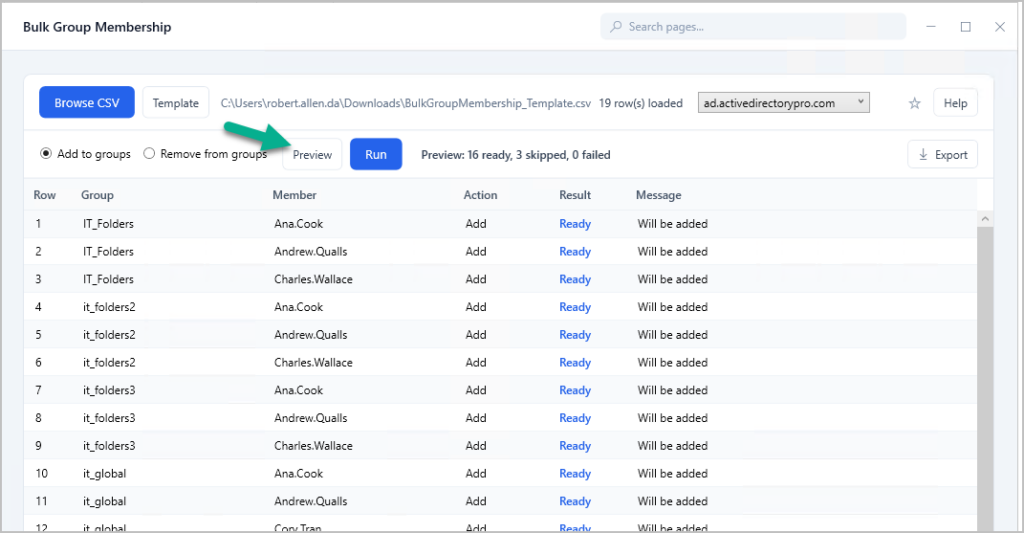Export the results list
Screen dimensions: 1024x533
click(942, 155)
